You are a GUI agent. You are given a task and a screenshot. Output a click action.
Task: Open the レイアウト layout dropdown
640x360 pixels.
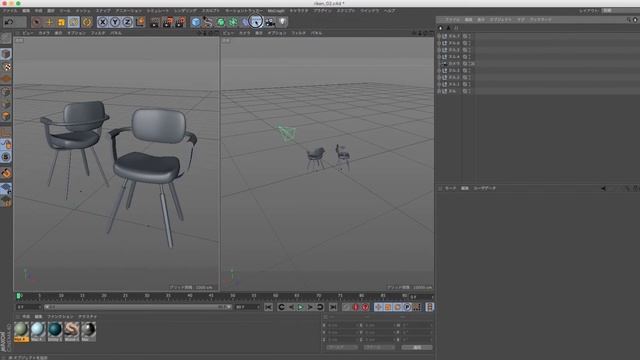pyautogui.click(x=621, y=11)
